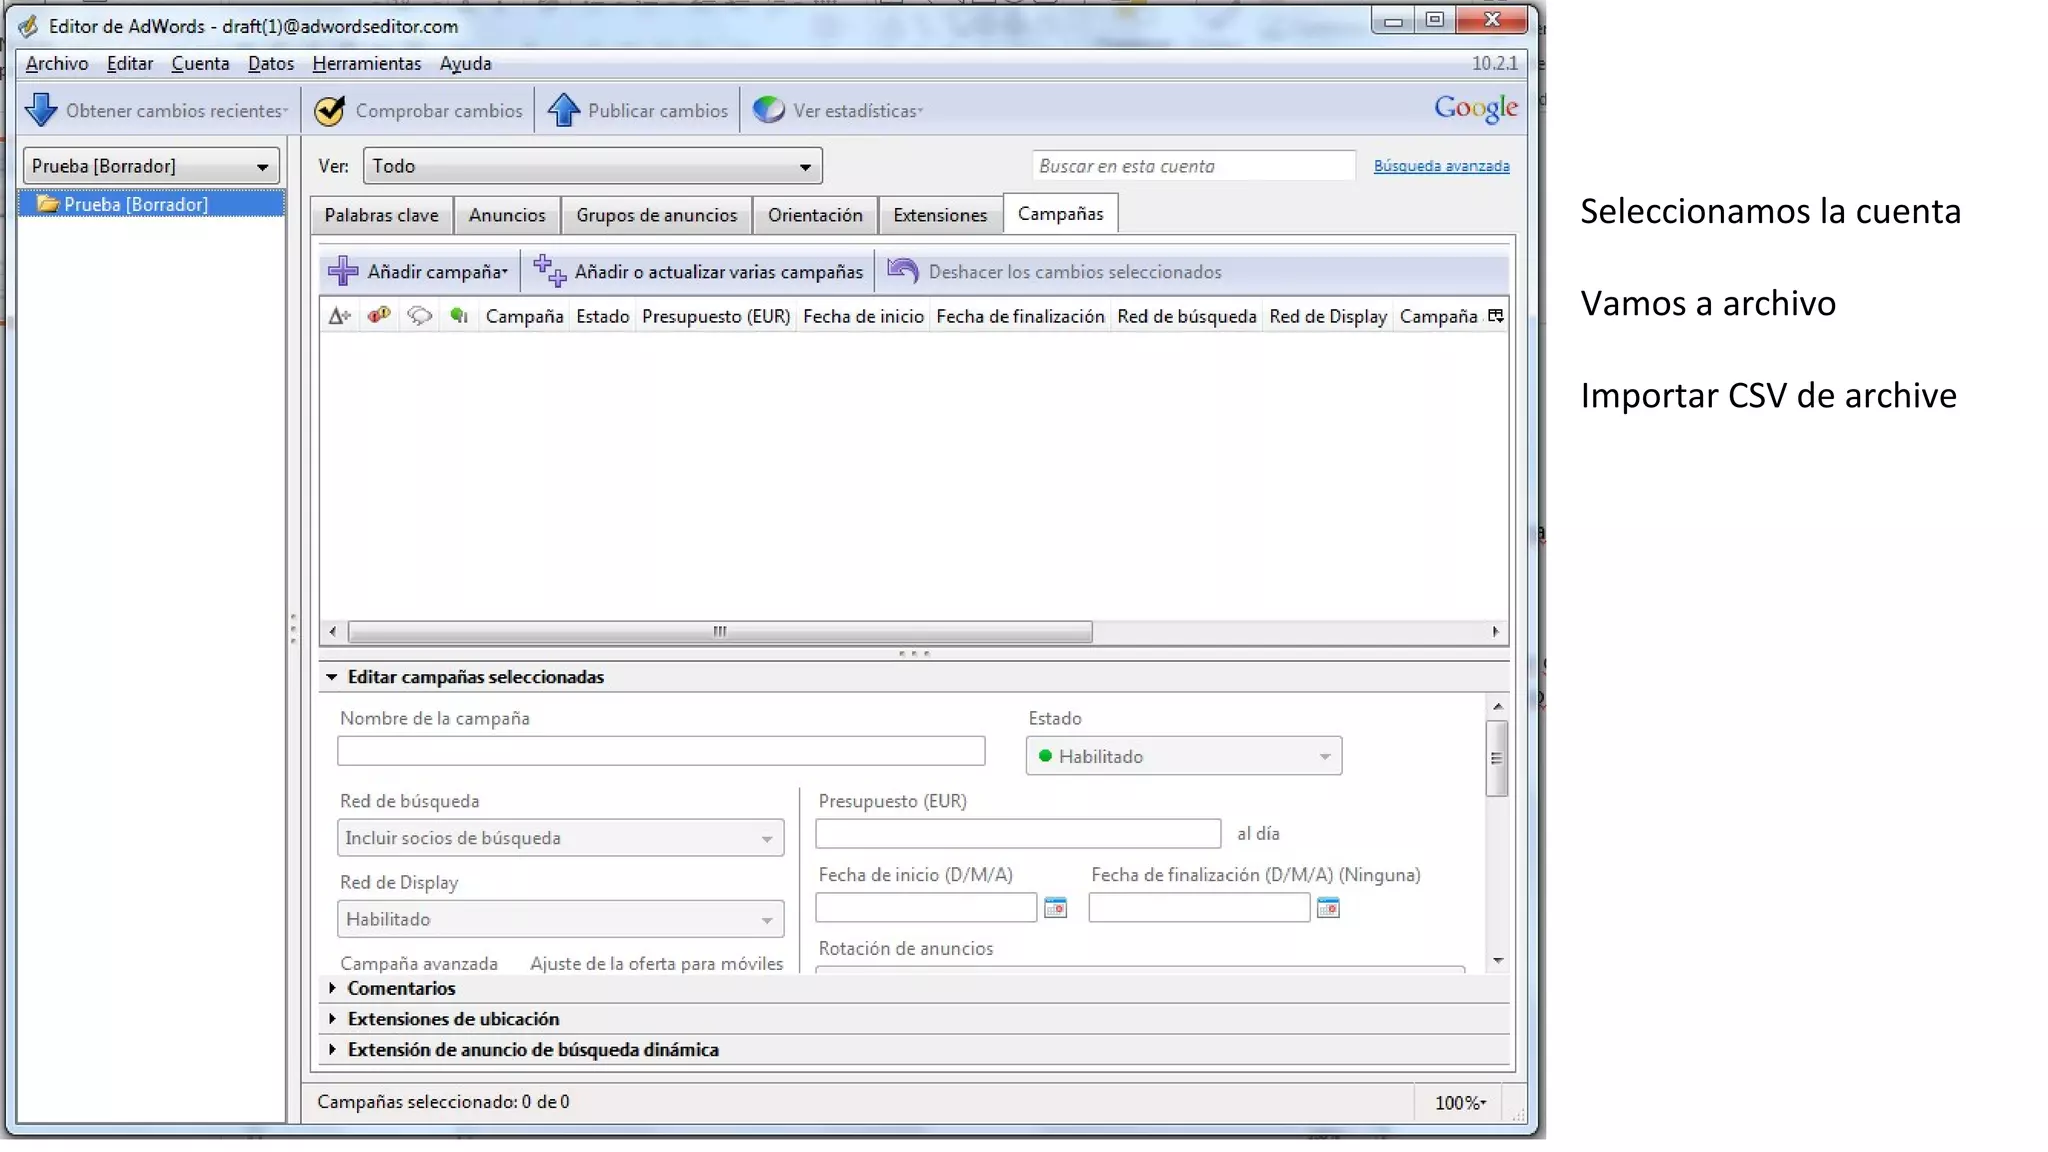Switch to the Palabras clave tab
The width and height of the screenshot is (2048, 1152).
pos(381,215)
